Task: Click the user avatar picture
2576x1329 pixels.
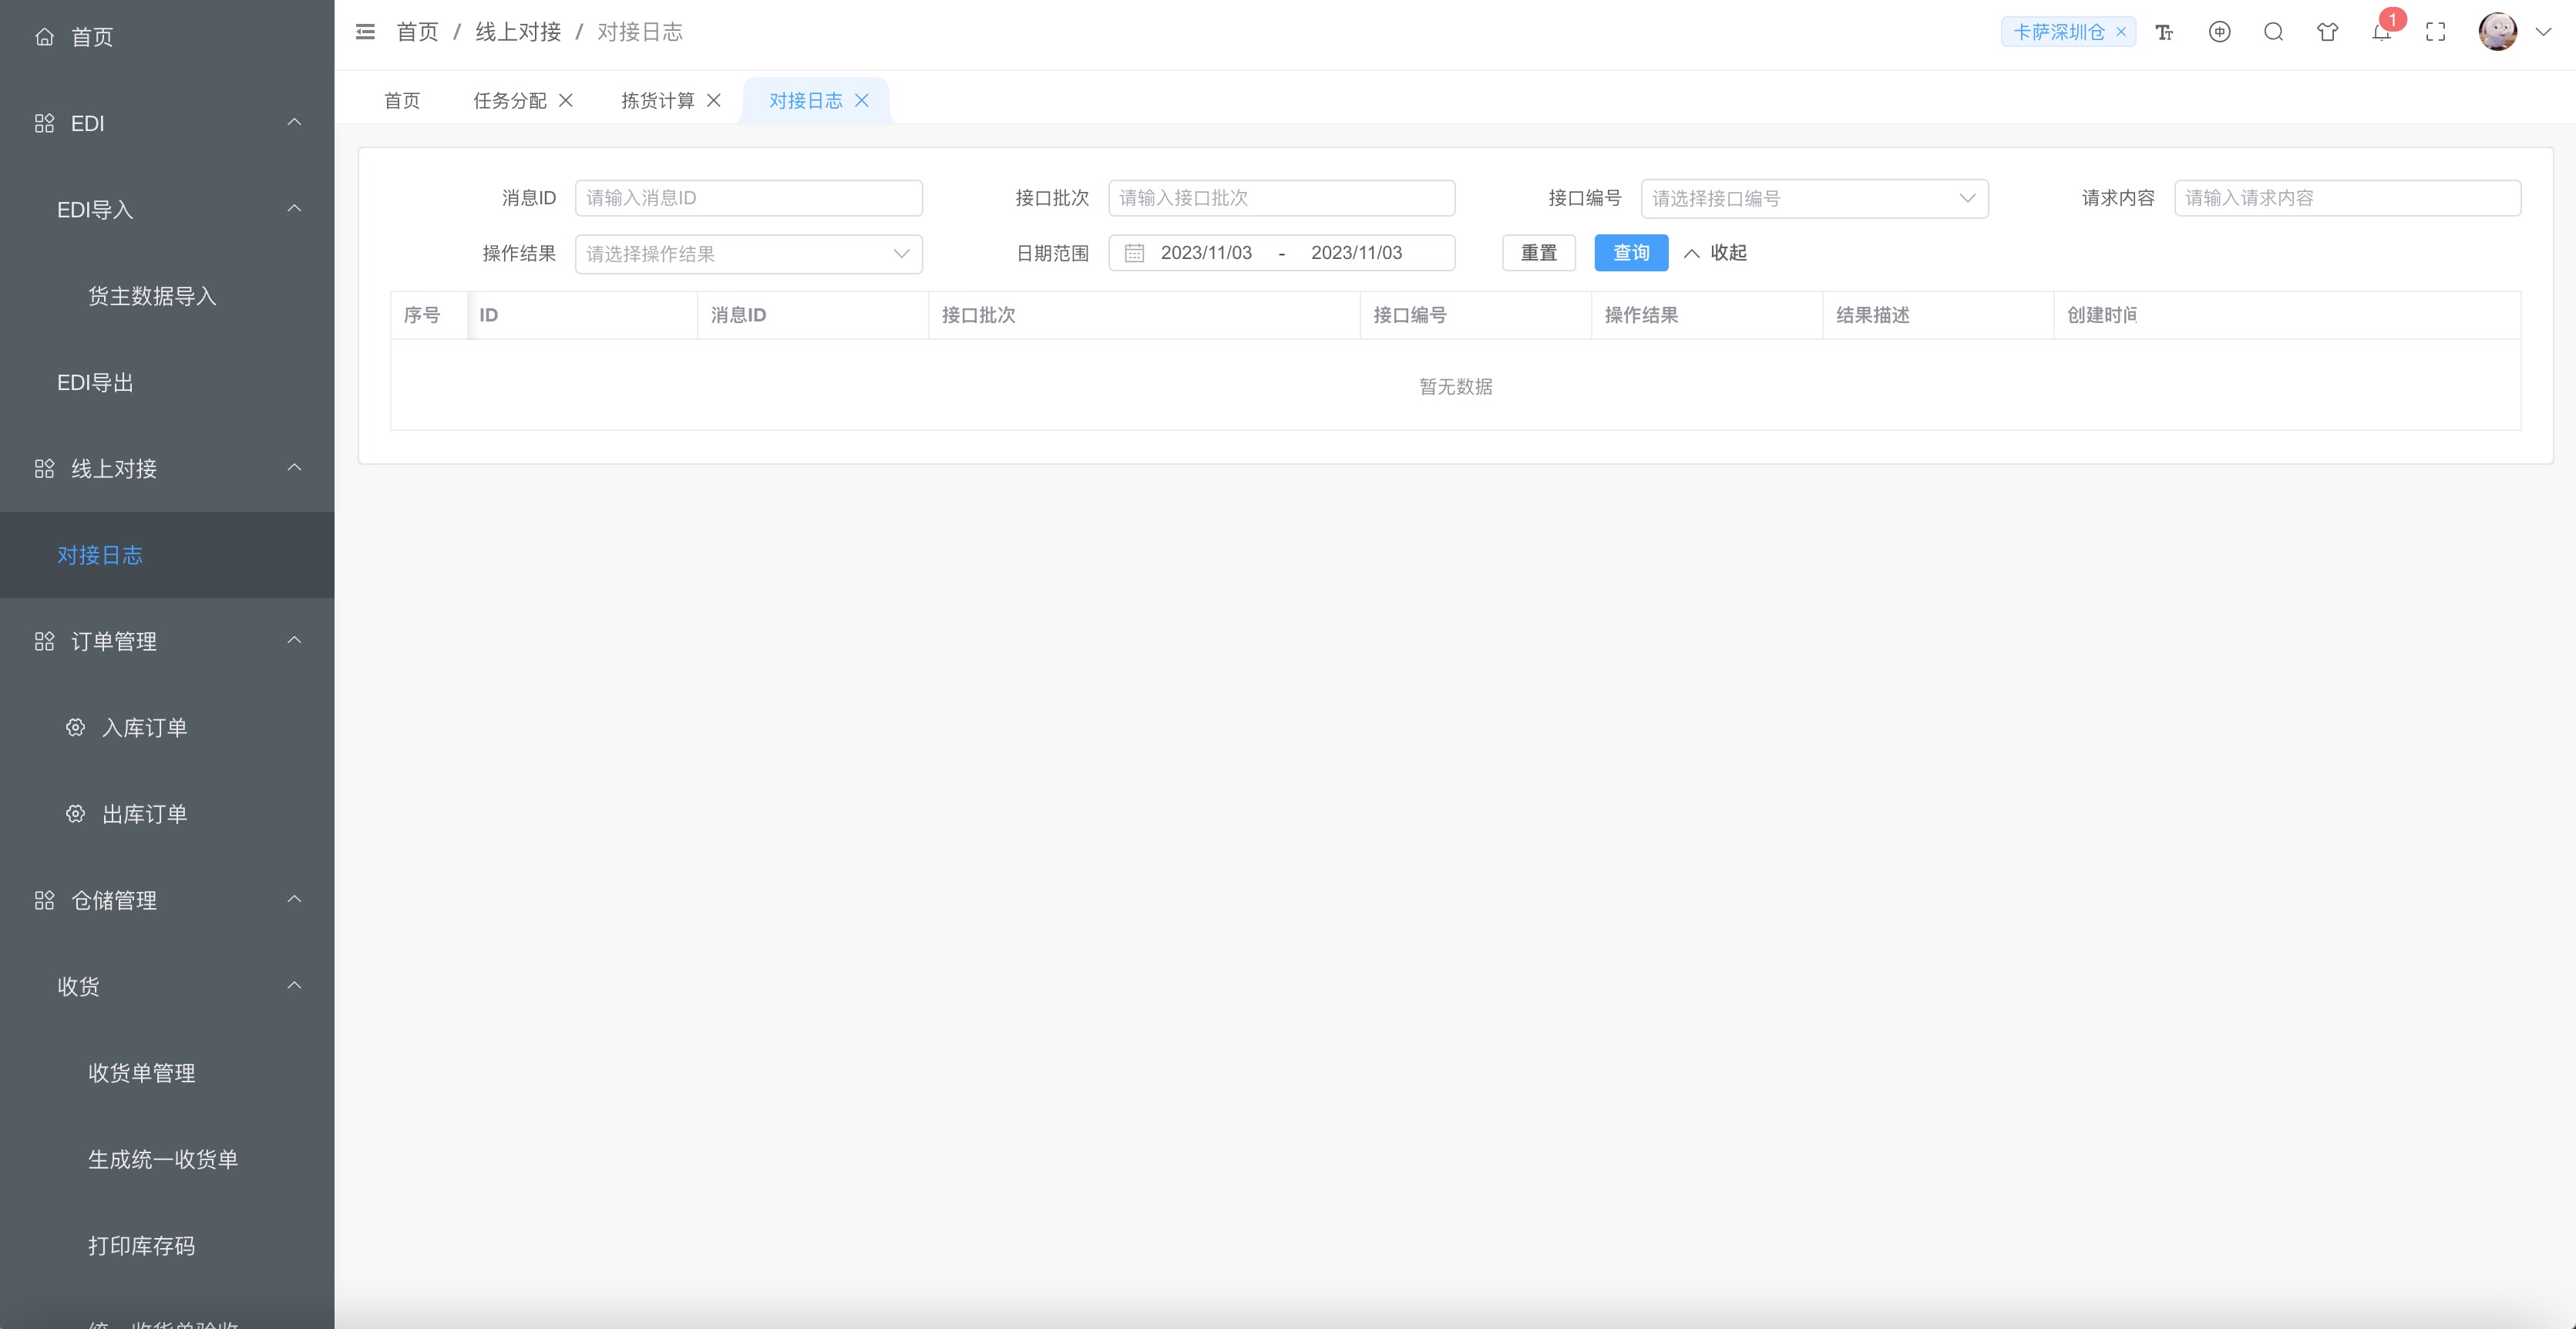Action: click(x=2497, y=32)
